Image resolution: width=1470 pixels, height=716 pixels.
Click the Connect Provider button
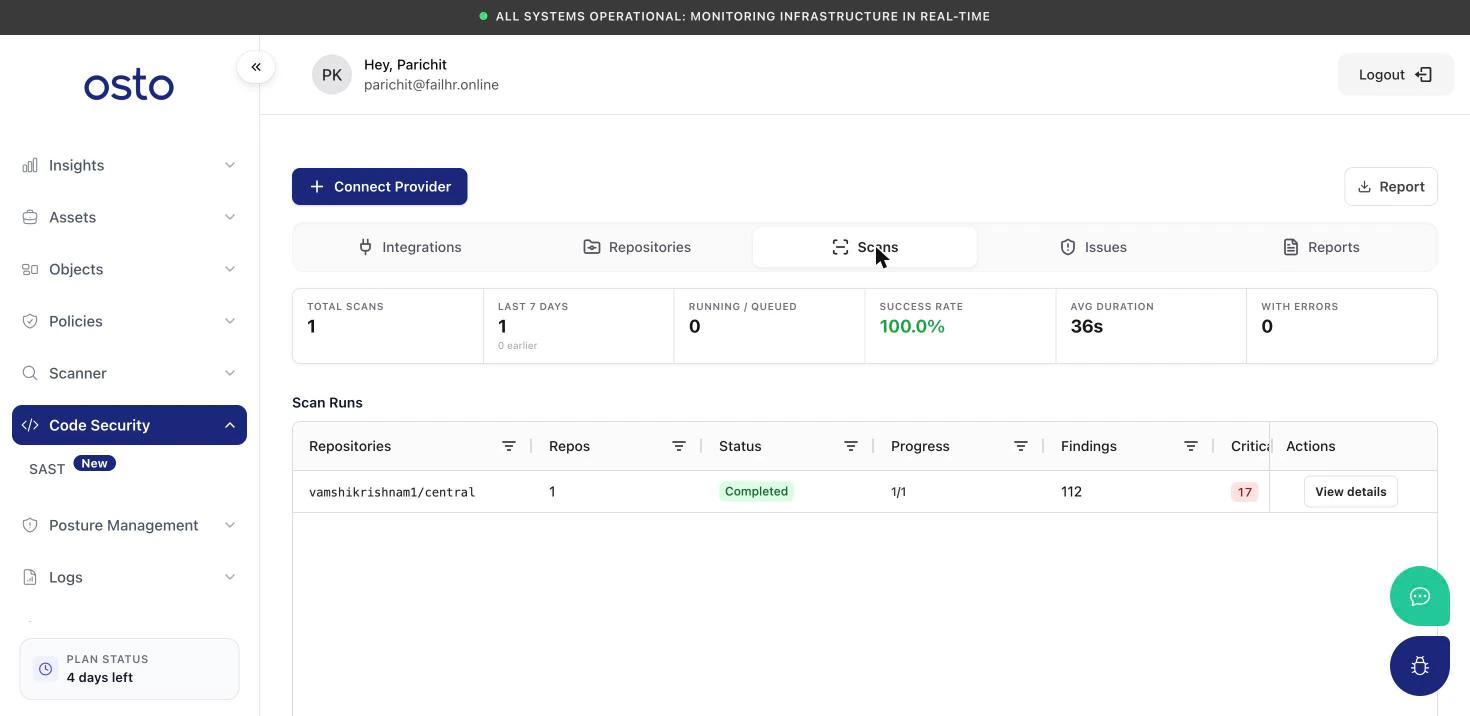pyautogui.click(x=380, y=187)
